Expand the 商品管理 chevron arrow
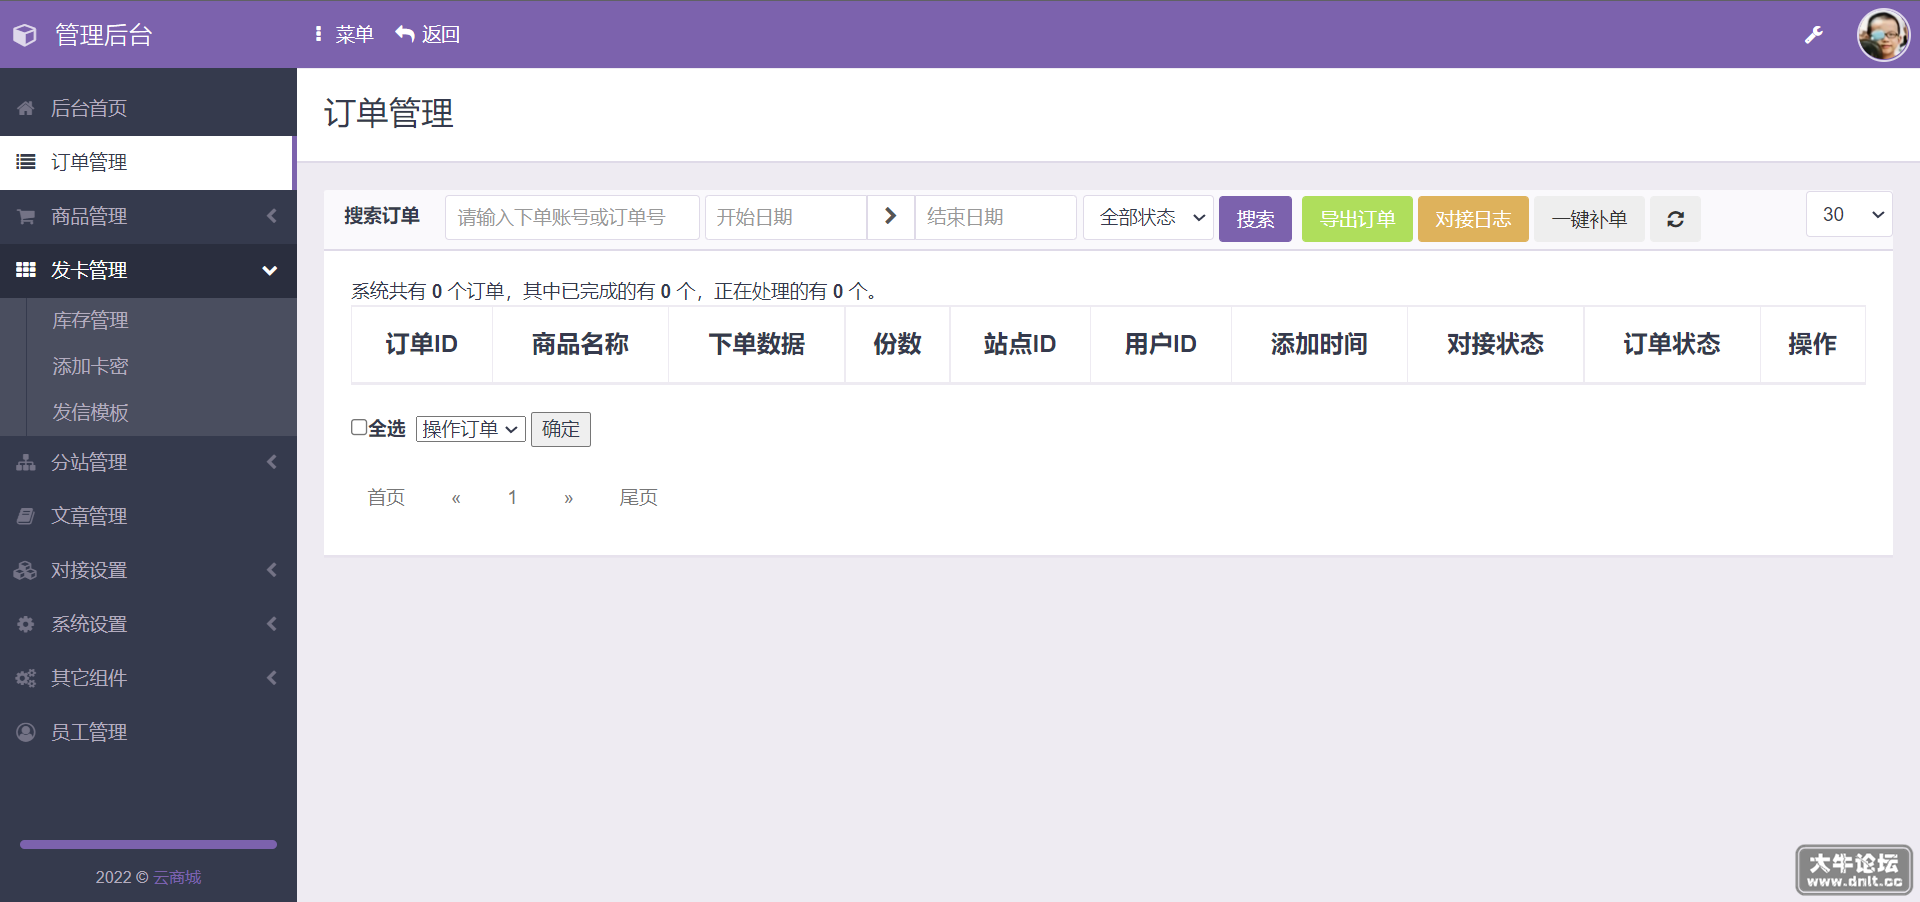 pyautogui.click(x=271, y=216)
